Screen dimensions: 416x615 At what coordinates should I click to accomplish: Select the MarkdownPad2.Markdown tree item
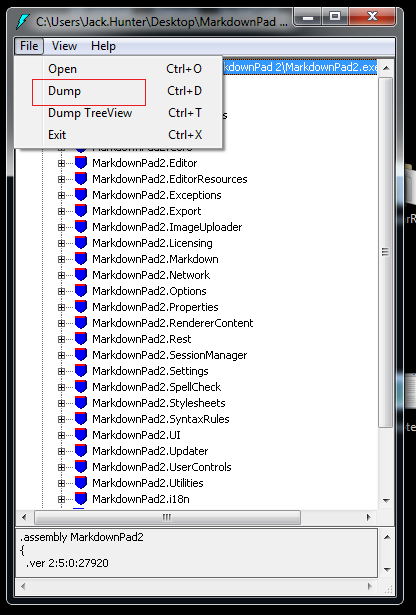tap(155, 259)
